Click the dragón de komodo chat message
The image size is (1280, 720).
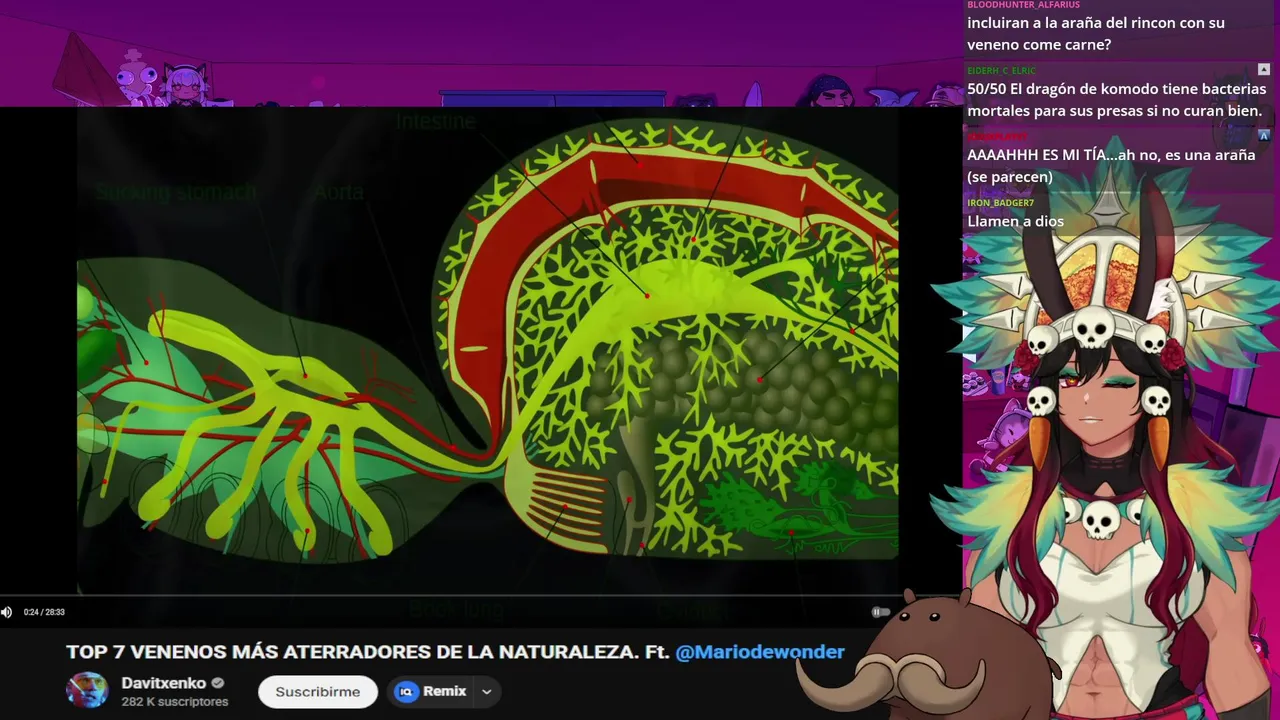coord(1116,100)
